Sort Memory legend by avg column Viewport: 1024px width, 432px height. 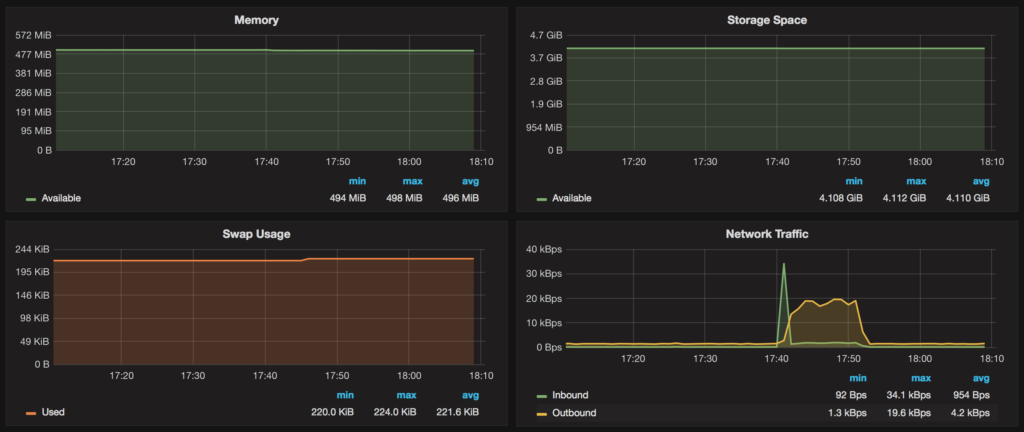pyautogui.click(x=470, y=181)
